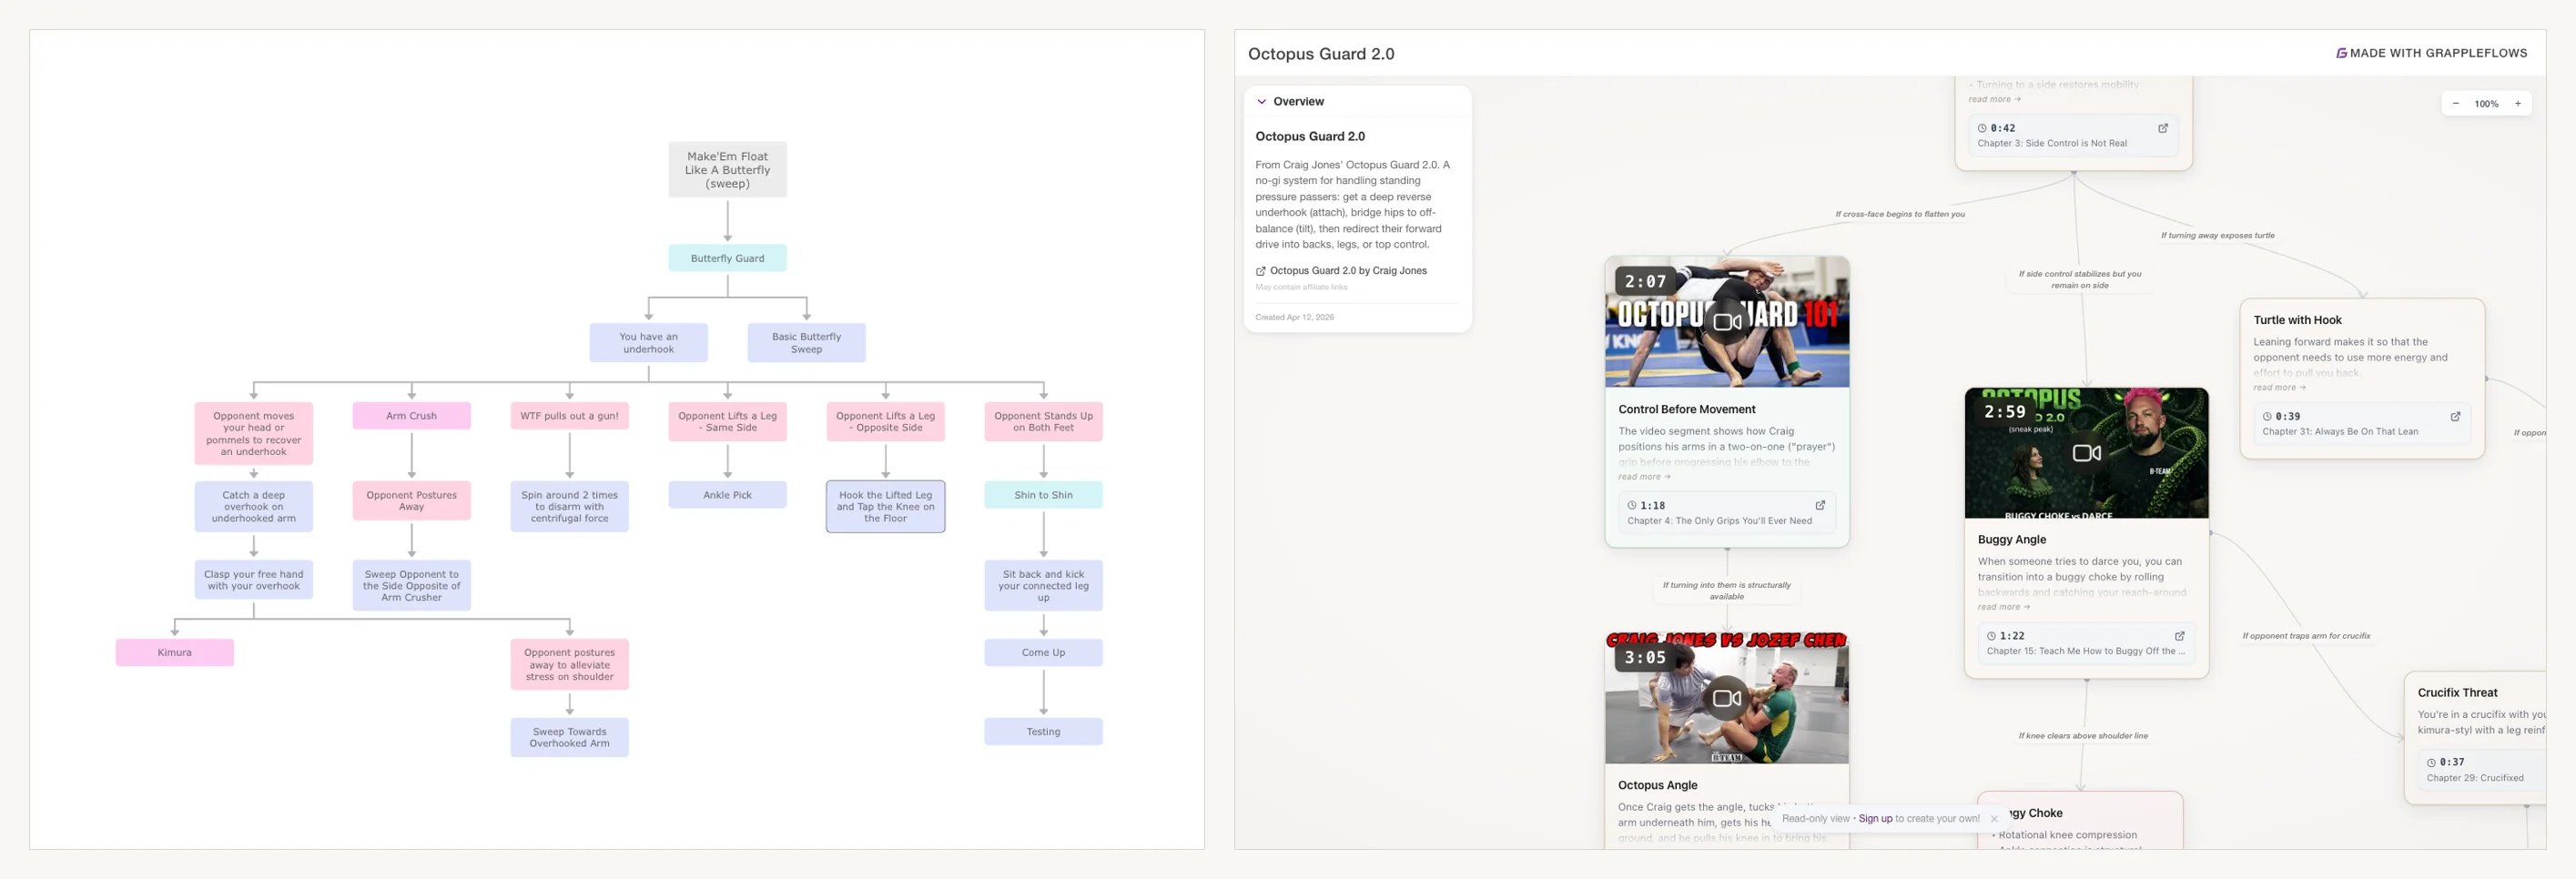
Task: Open Chapter 29: Crucifixed clip
Action: point(2483,770)
